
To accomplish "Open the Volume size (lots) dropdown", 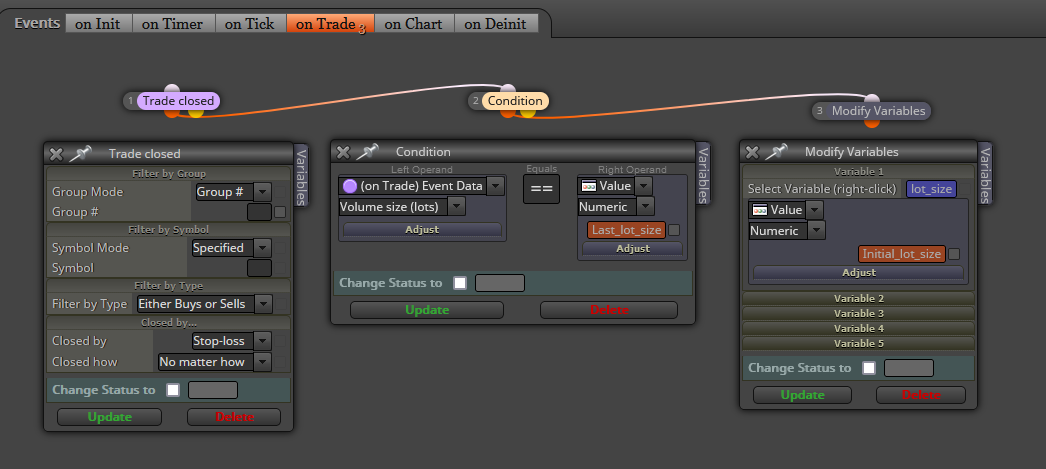I will pos(402,207).
